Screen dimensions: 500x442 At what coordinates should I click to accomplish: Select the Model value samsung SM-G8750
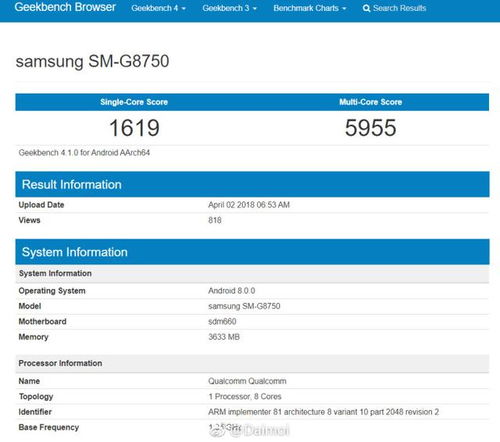point(244,306)
